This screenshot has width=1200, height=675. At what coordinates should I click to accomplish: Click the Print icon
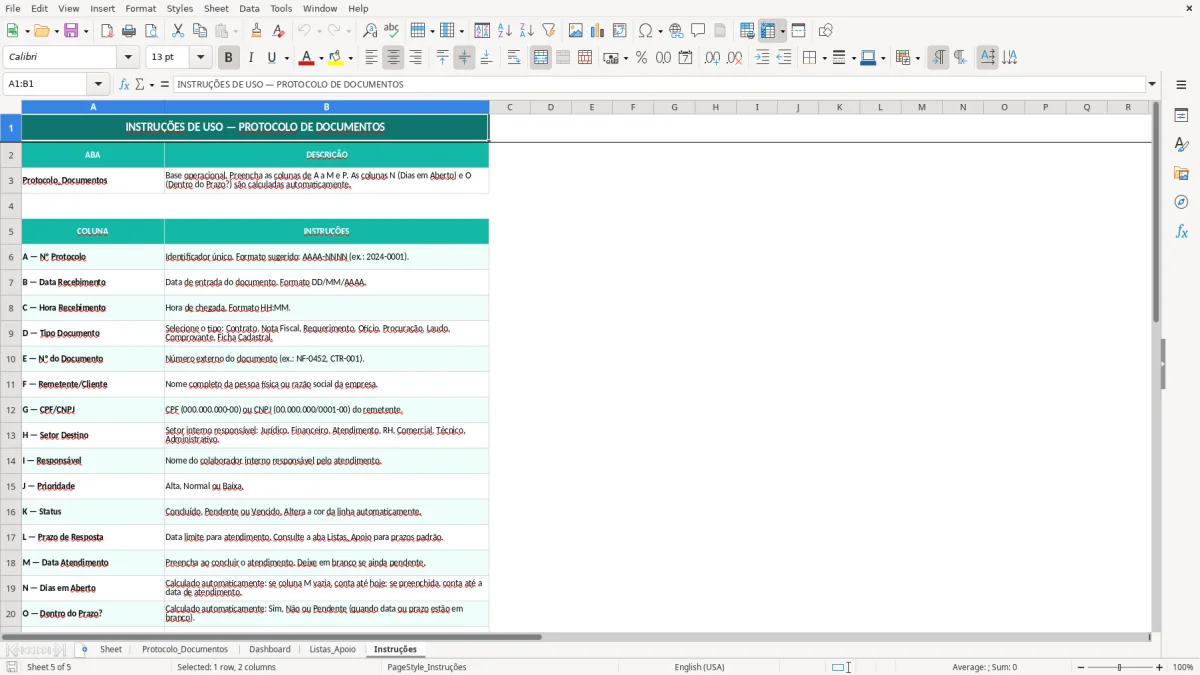(129, 31)
